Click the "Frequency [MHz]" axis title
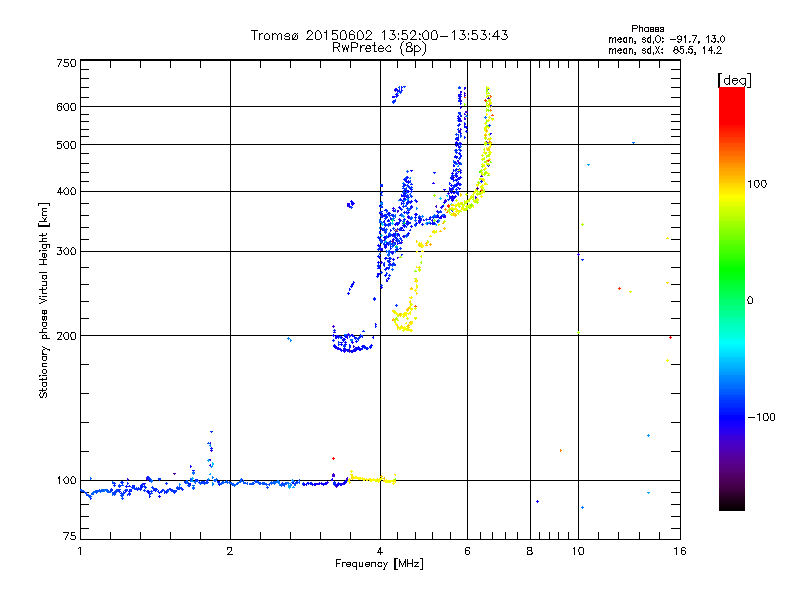This screenshot has height=600, width=800. pos(379,564)
